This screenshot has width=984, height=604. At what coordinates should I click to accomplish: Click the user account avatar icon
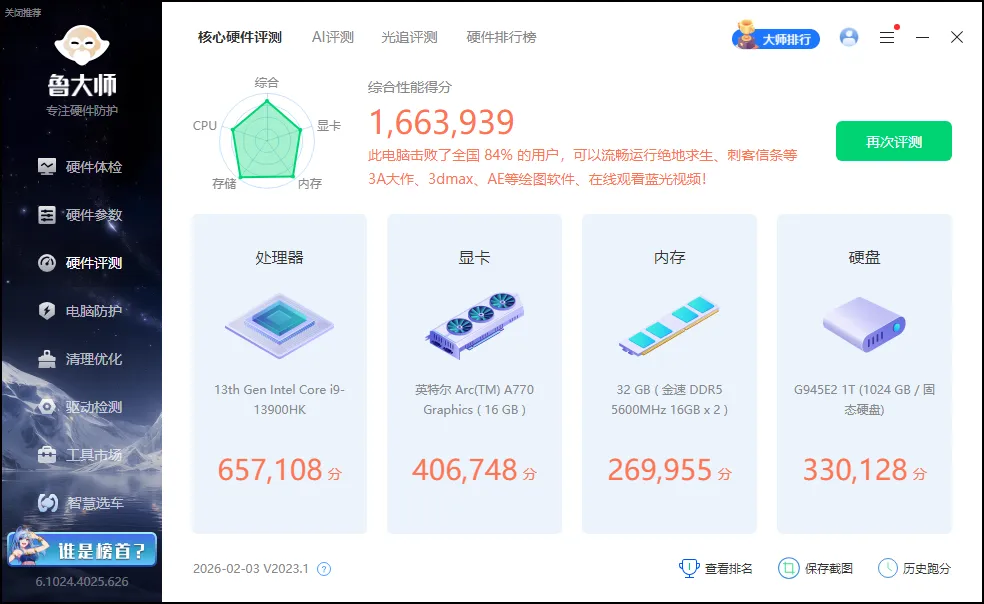(848, 37)
